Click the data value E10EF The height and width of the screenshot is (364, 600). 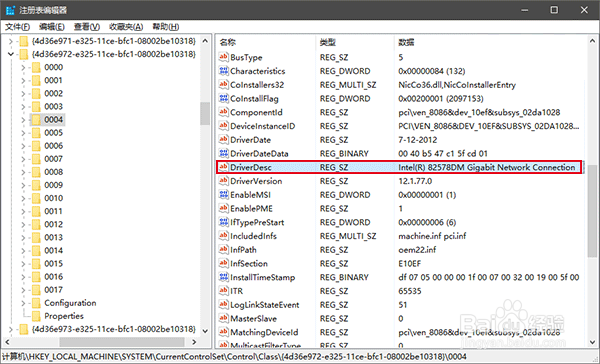click(409, 263)
